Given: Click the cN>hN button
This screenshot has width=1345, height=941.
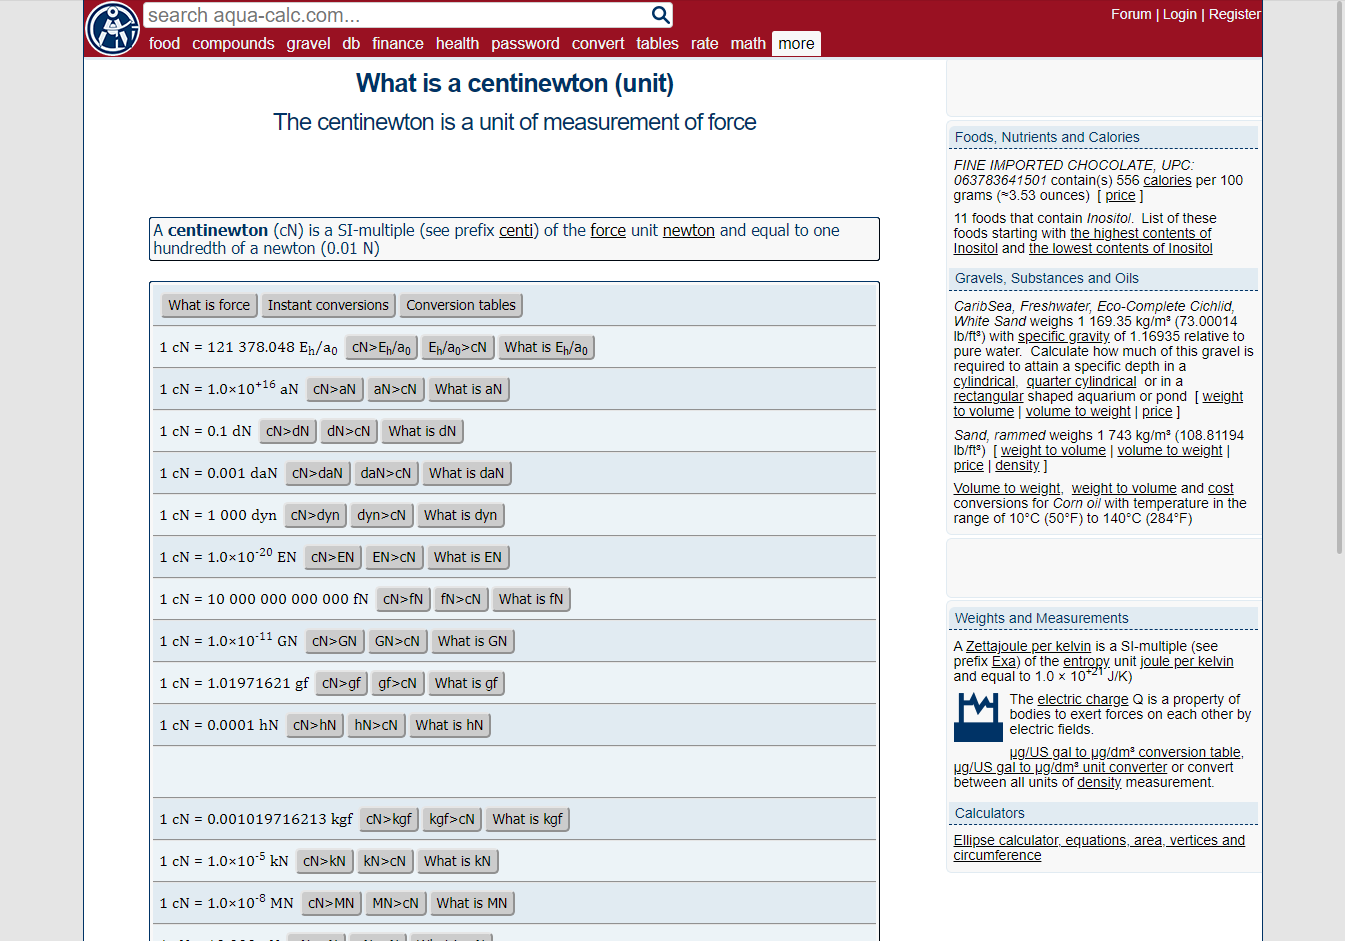Looking at the screenshot, I should pyautogui.click(x=315, y=725).
